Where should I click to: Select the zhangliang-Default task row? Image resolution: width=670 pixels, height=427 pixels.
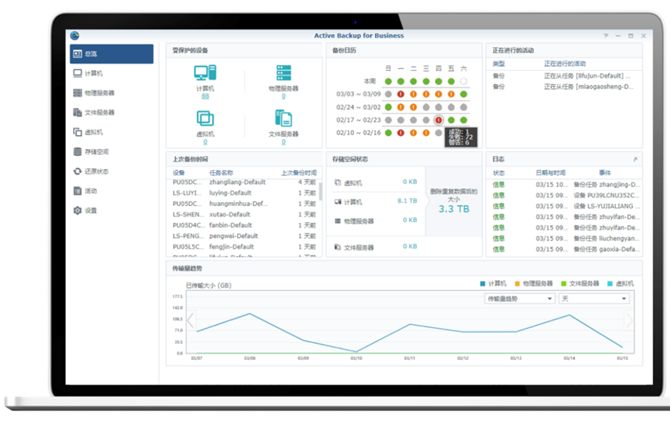coord(244,182)
